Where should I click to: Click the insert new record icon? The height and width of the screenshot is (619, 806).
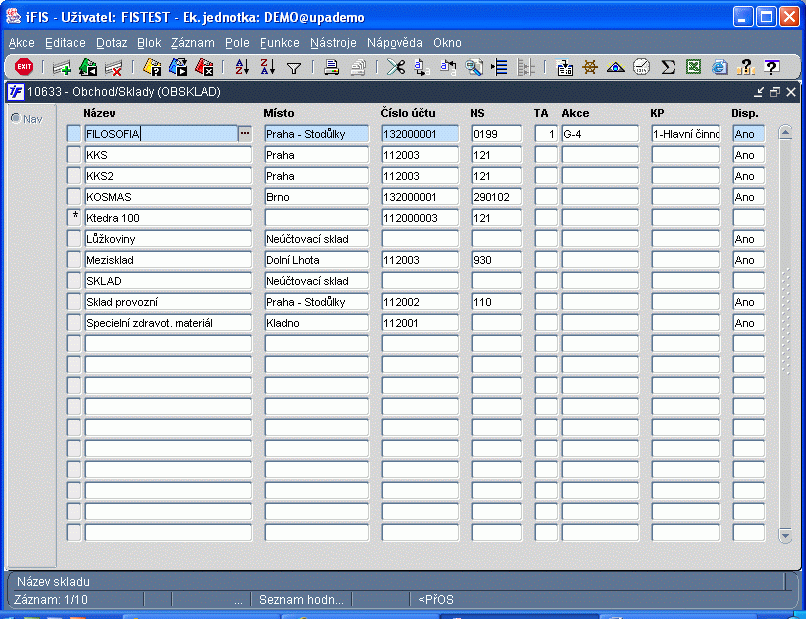pos(62,67)
